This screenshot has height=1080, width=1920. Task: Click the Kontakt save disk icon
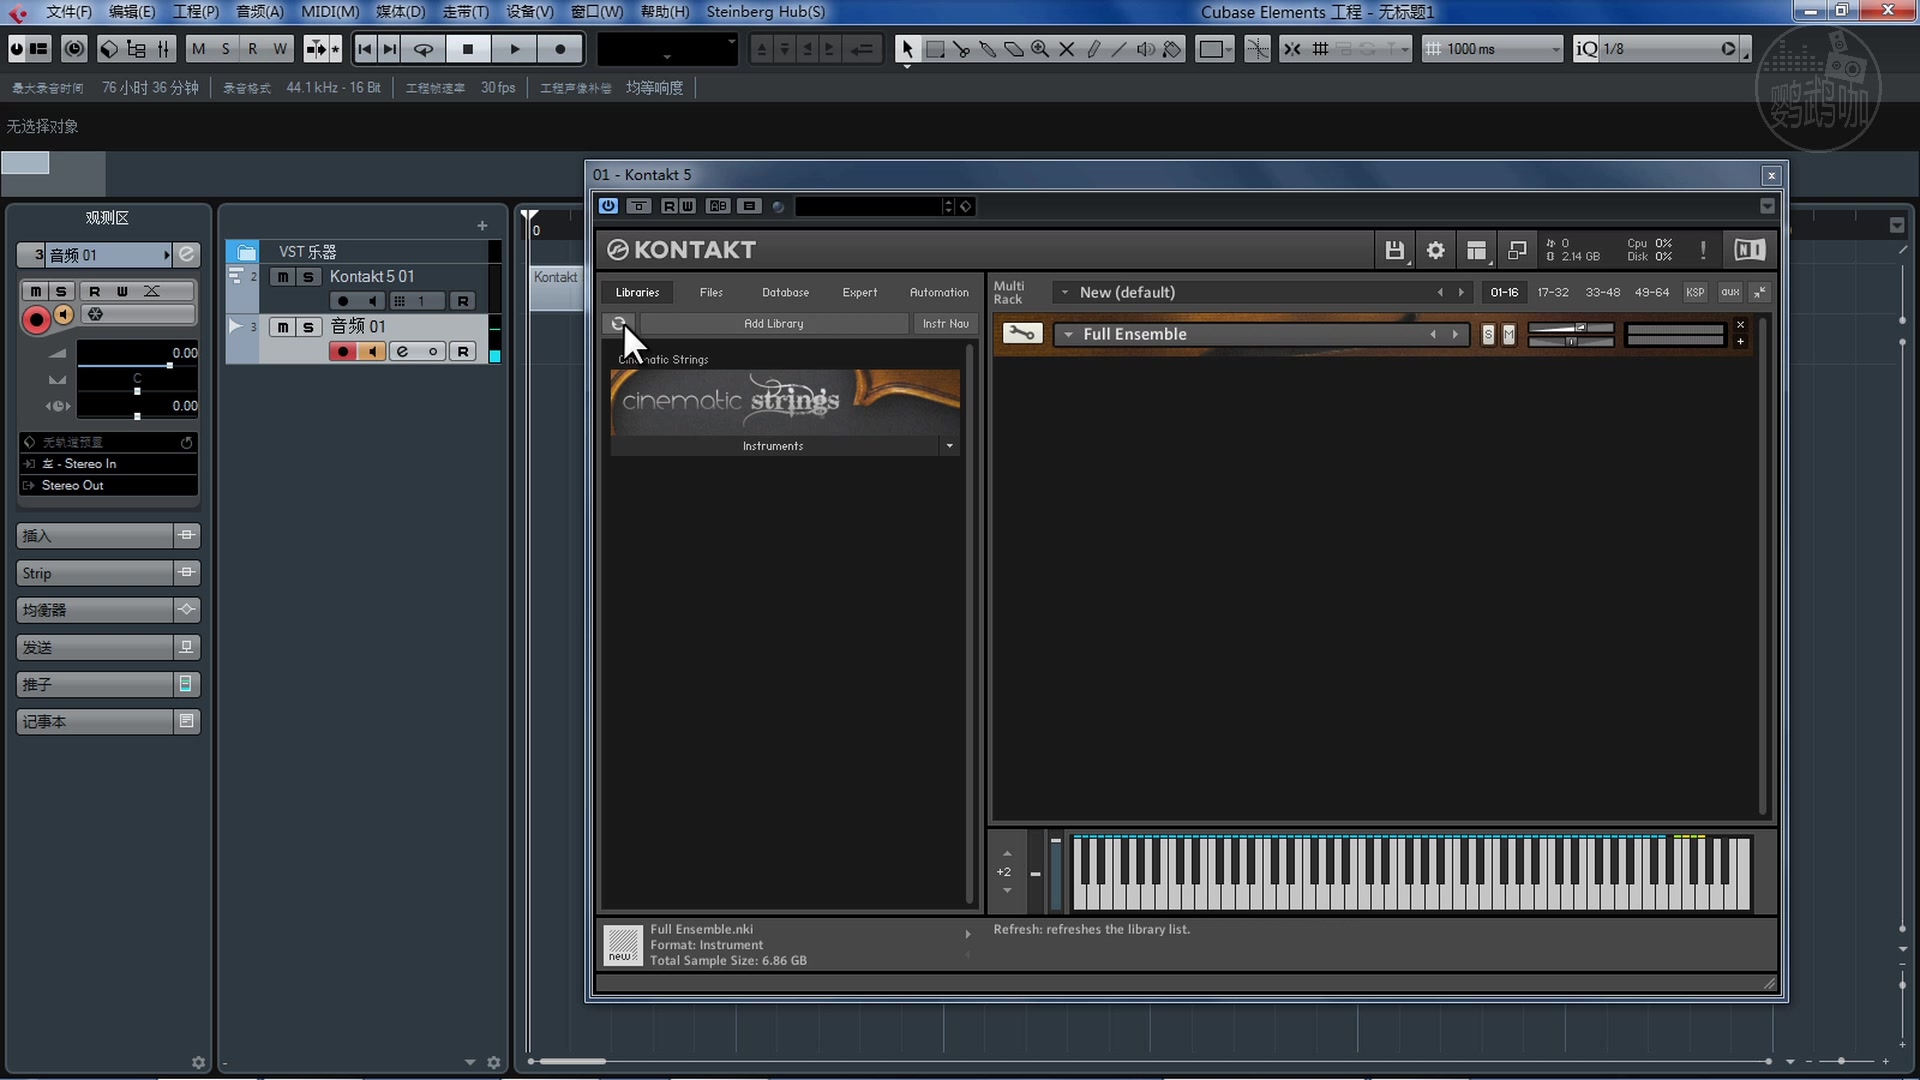[x=1394, y=250]
